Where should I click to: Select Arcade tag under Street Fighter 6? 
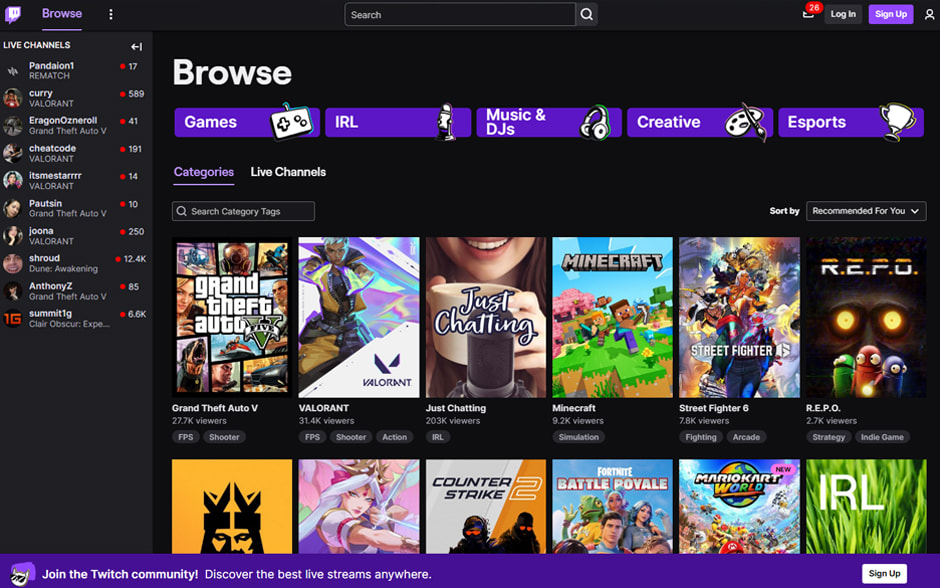(x=746, y=437)
